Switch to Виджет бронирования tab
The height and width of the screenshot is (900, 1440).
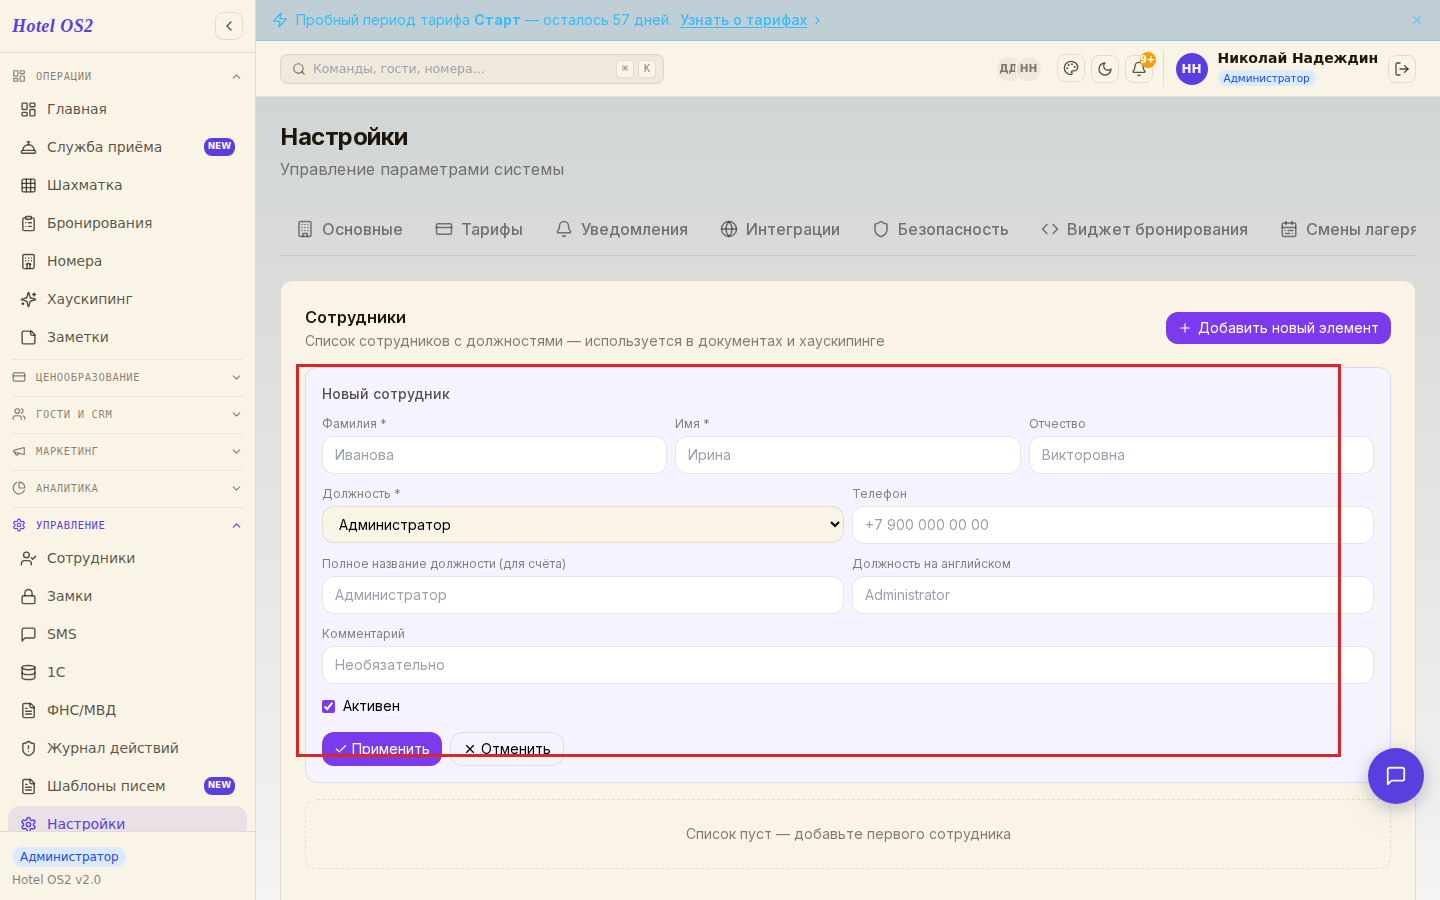click(x=1145, y=229)
